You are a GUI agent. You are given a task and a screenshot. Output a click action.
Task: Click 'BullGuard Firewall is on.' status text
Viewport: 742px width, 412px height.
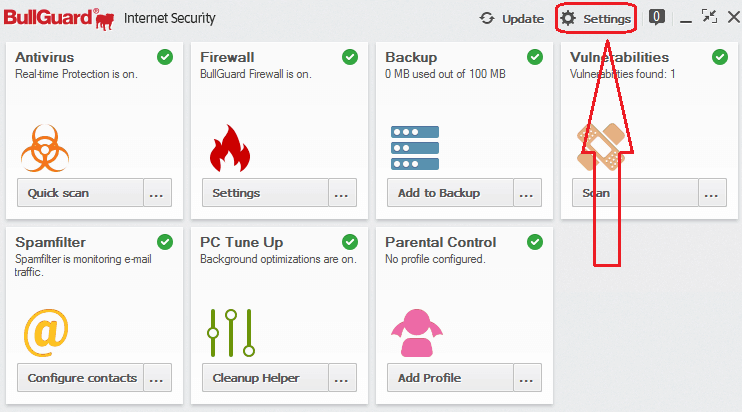256,74
